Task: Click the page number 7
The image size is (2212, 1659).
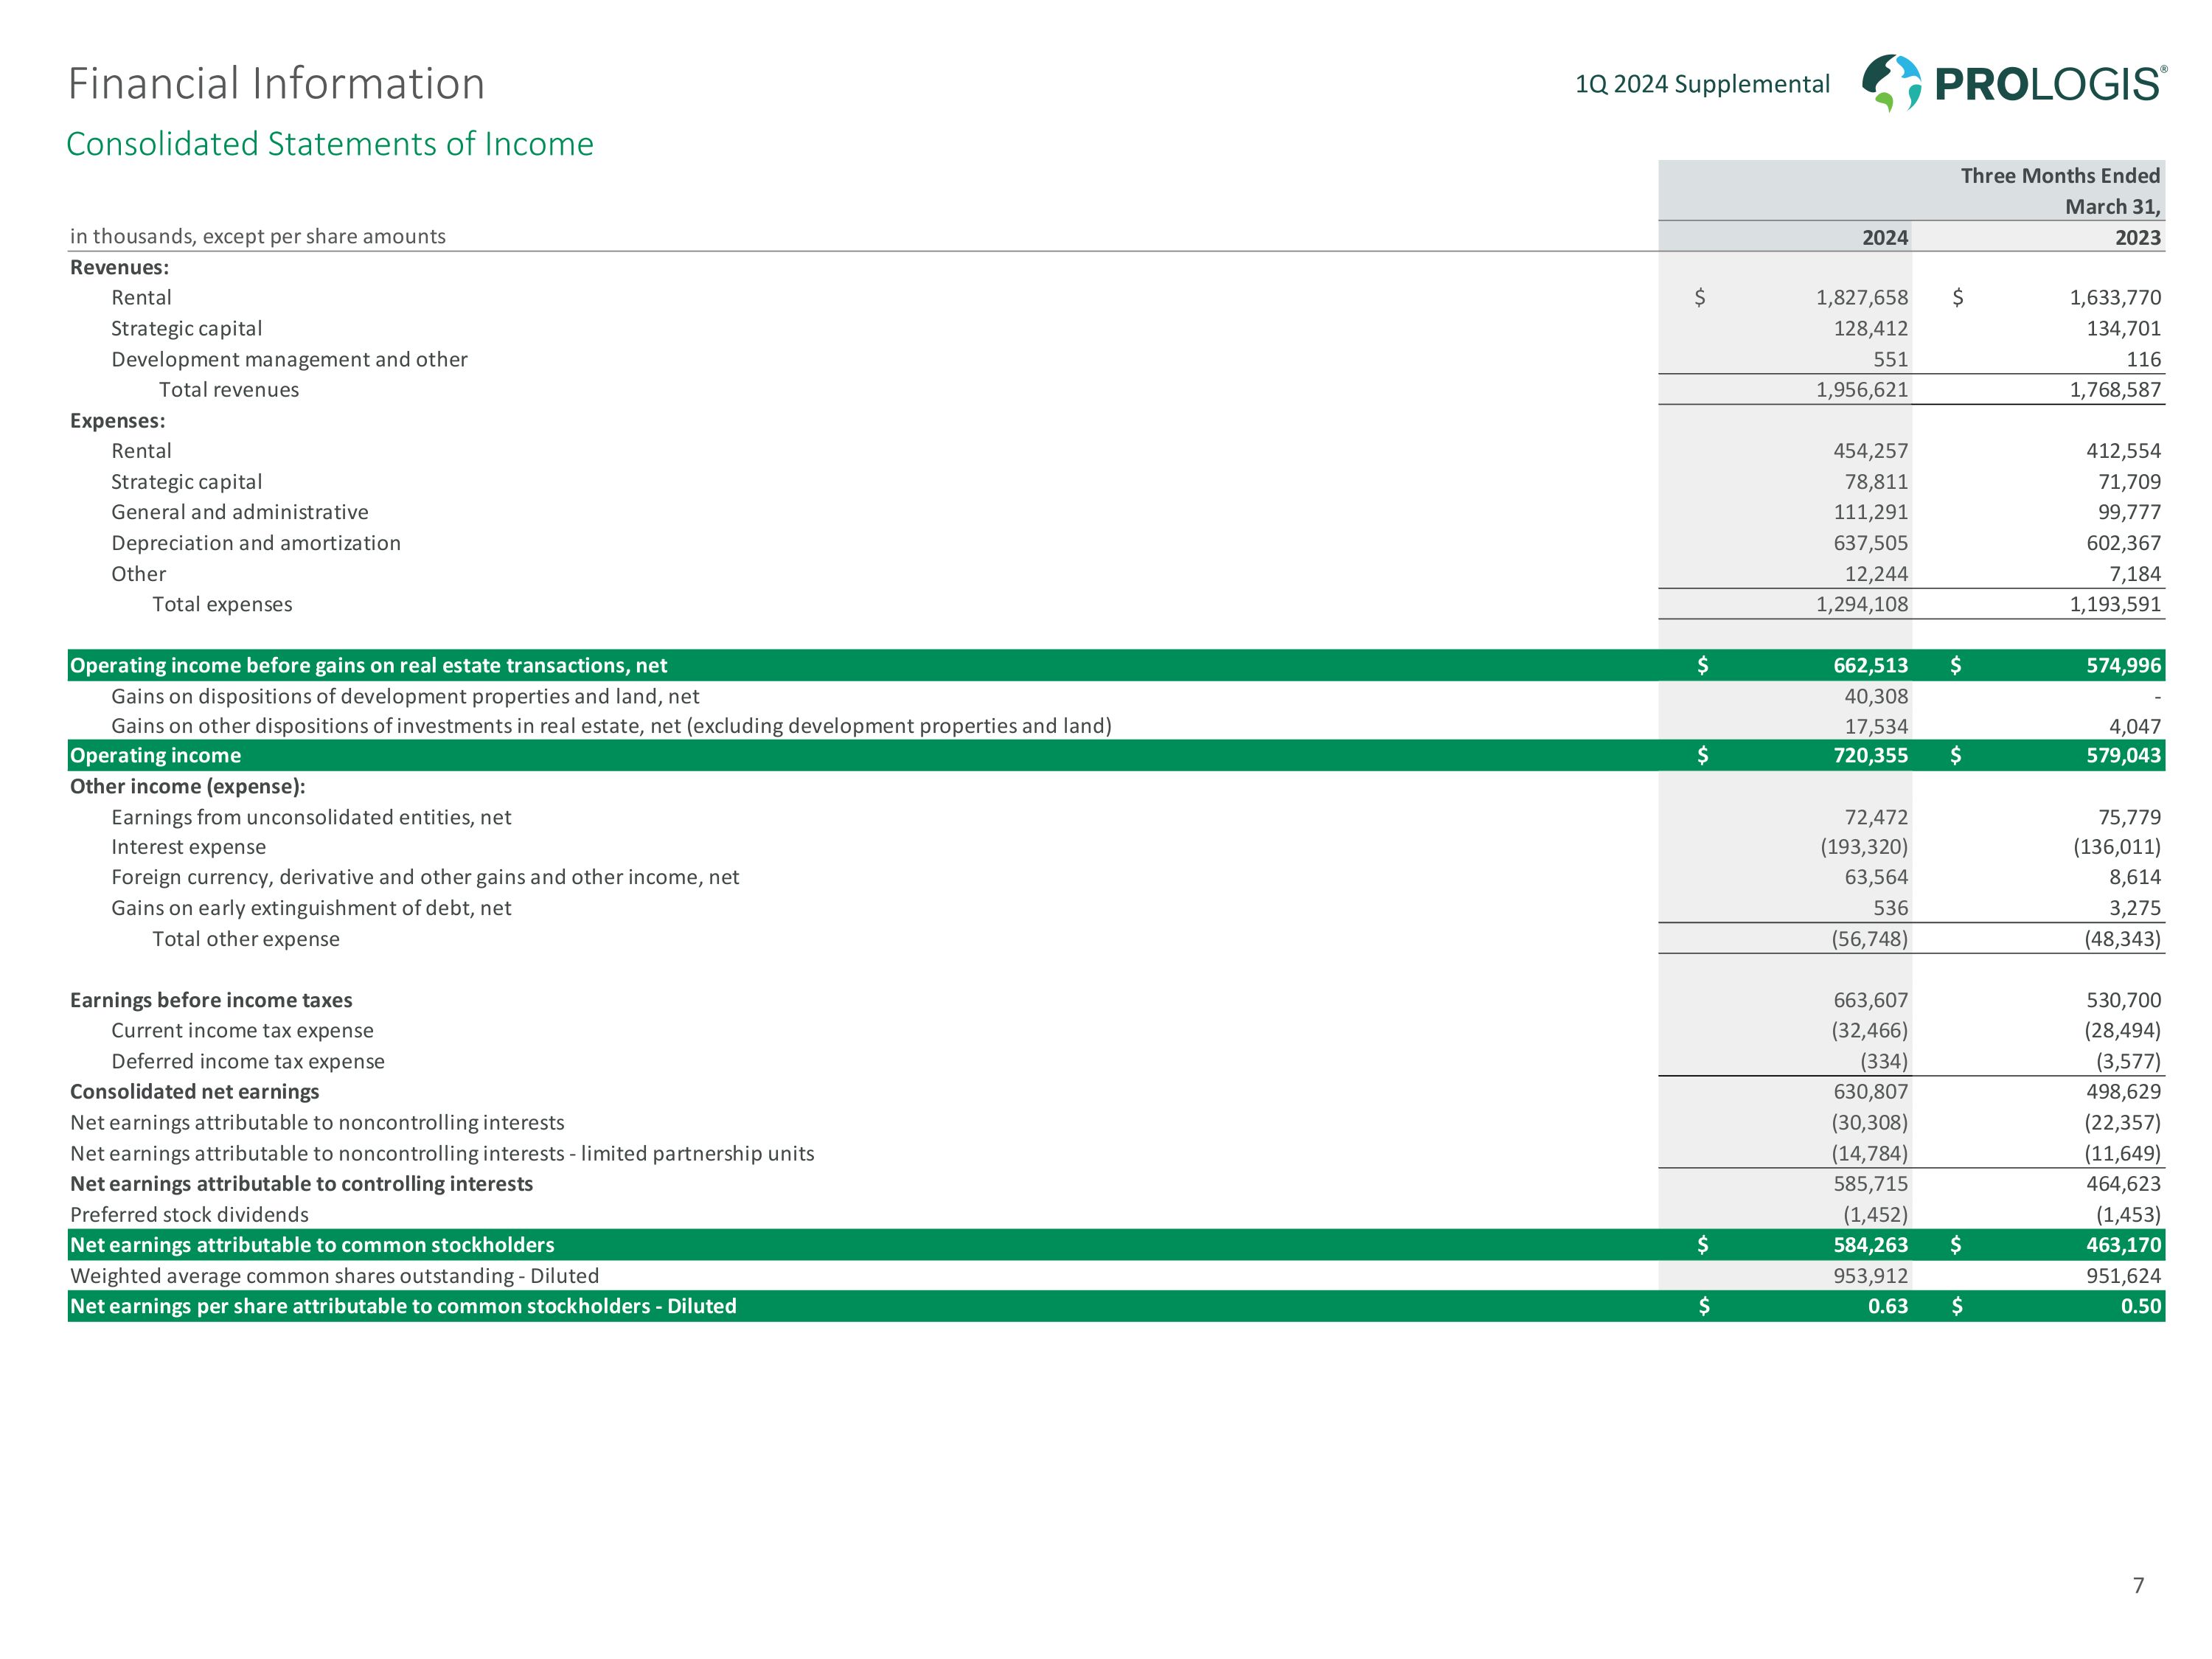Action: [x=2138, y=1585]
